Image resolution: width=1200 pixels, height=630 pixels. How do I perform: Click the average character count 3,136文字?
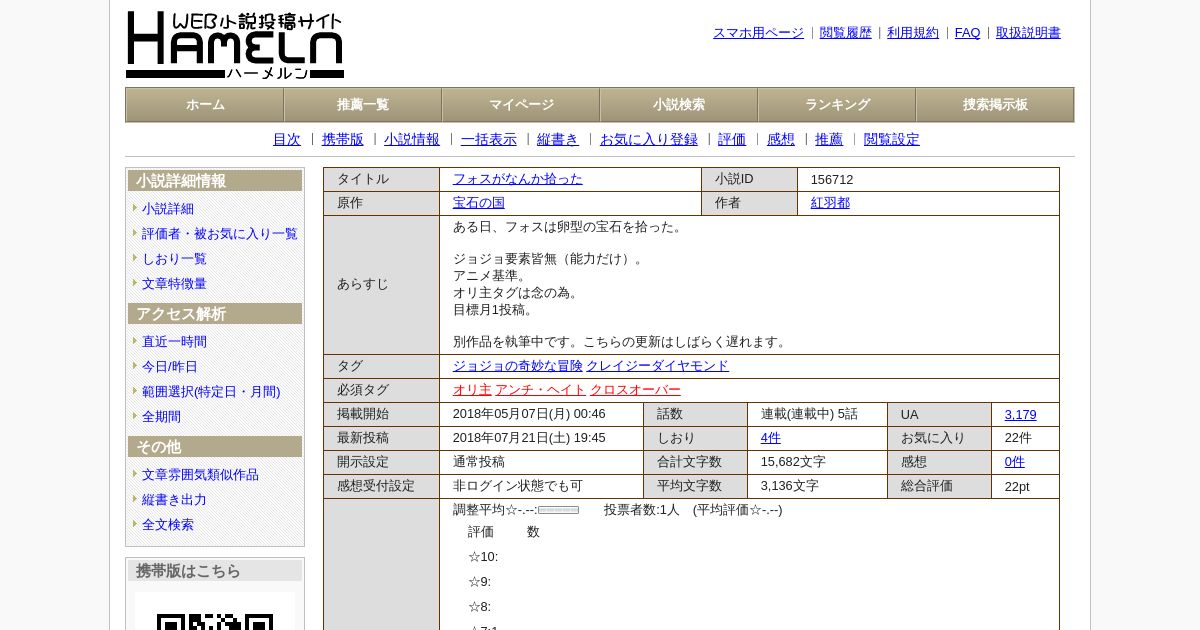coord(790,486)
